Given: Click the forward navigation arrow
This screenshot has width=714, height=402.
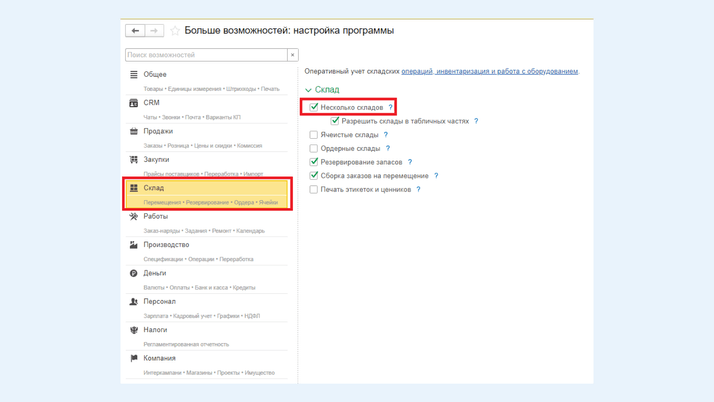Looking at the screenshot, I should click(x=154, y=31).
